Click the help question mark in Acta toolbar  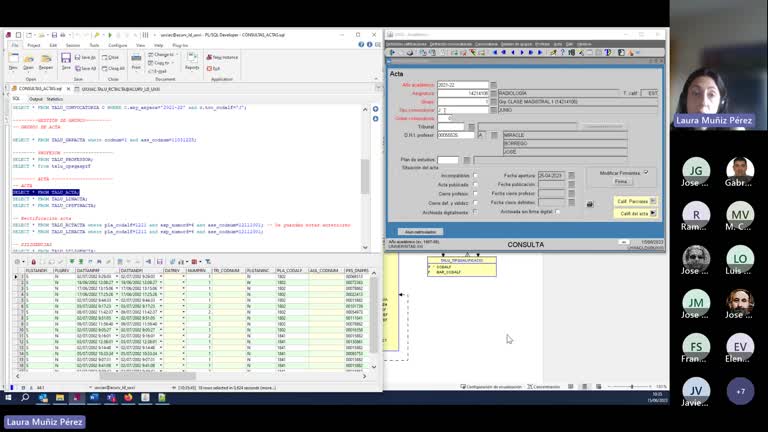coord(562,52)
